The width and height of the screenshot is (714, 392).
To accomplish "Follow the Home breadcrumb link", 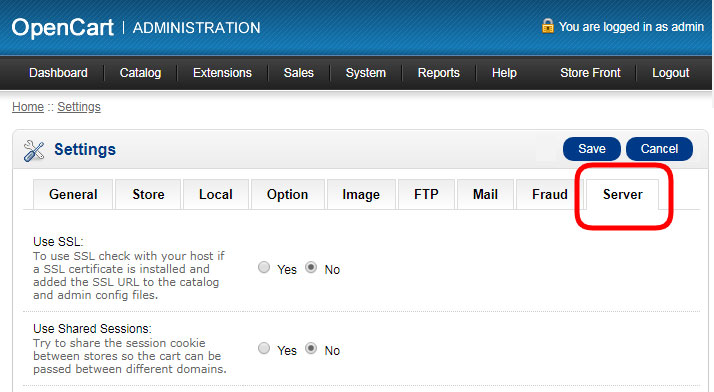I will [28, 107].
